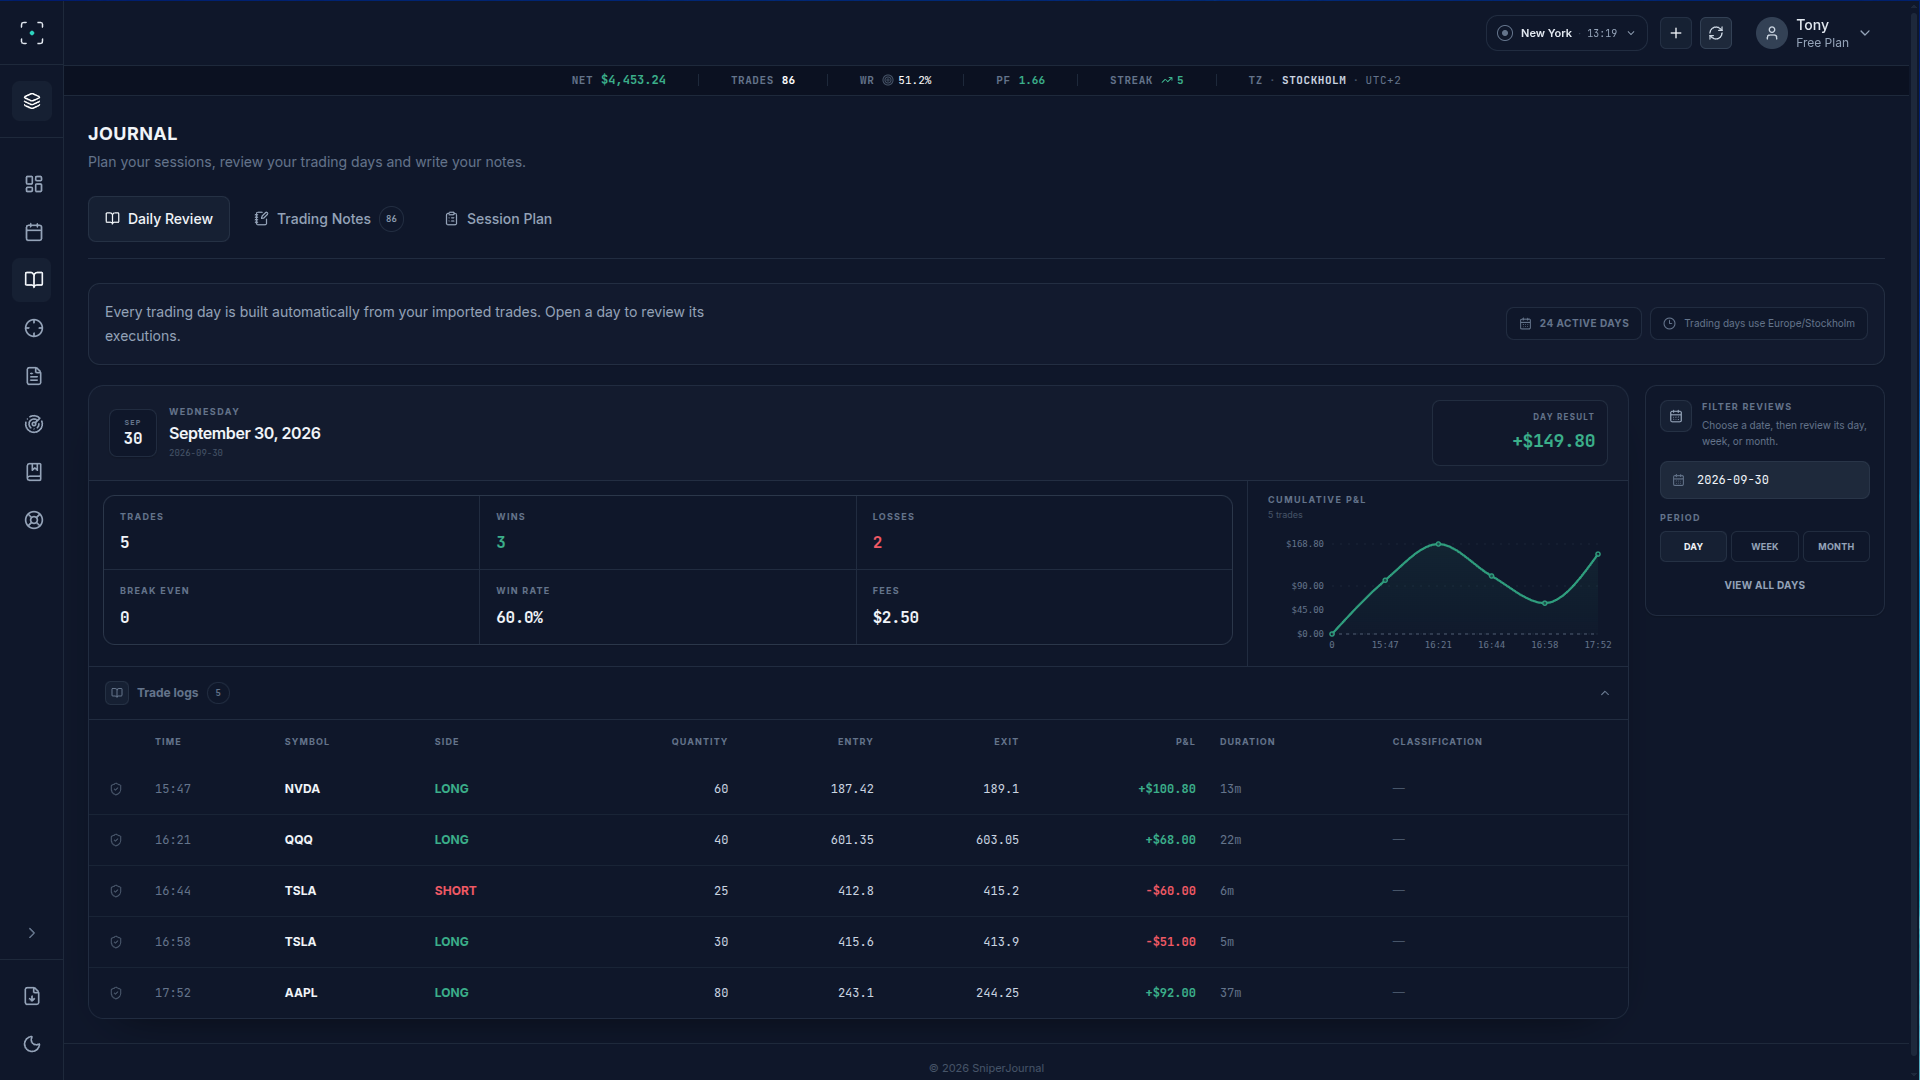The width and height of the screenshot is (1920, 1080).
Task: Click the TSLA SHORT trade row at 16:44
Action: (858, 891)
